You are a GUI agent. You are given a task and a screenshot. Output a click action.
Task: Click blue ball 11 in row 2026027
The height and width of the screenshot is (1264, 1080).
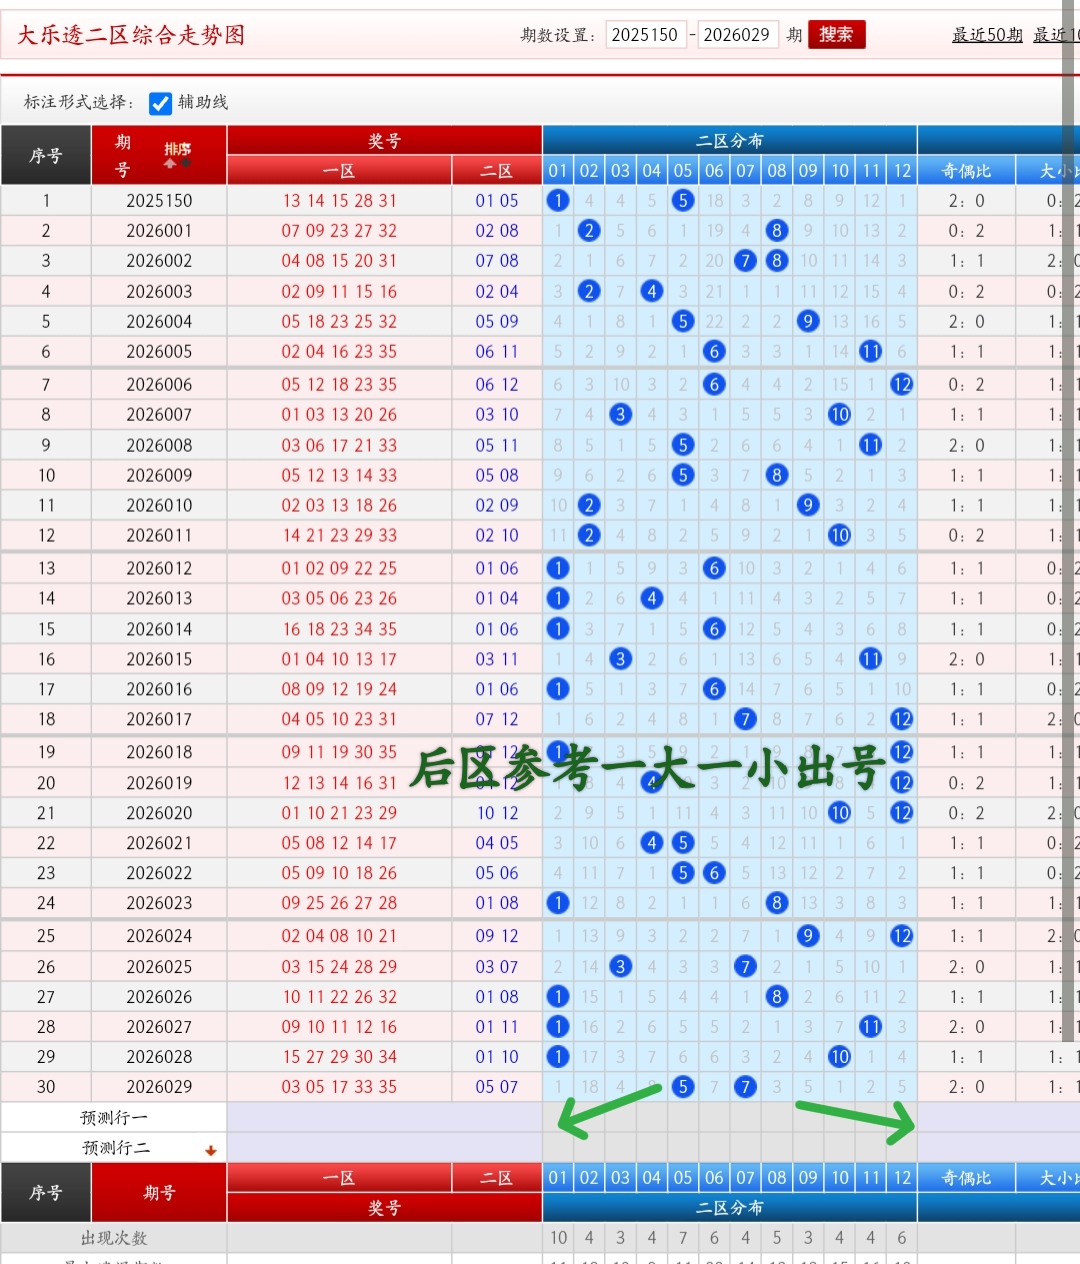(x=871, y=1026)
